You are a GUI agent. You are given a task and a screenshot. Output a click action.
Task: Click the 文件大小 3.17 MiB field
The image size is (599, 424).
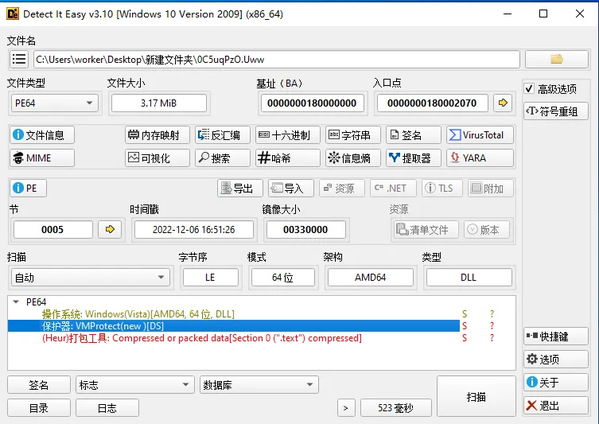click(159, 103)
